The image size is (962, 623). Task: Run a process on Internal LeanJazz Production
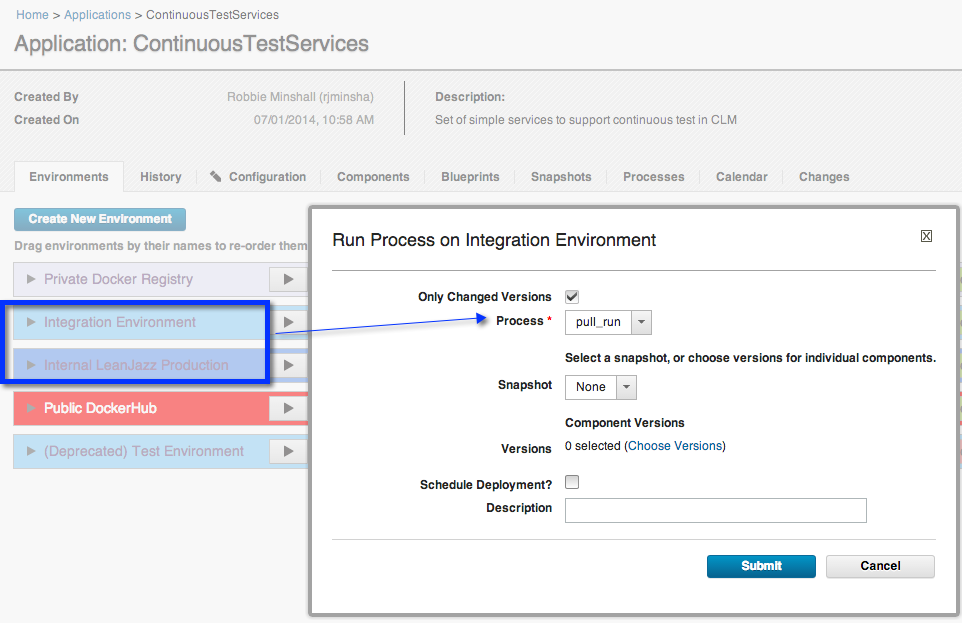288,365
